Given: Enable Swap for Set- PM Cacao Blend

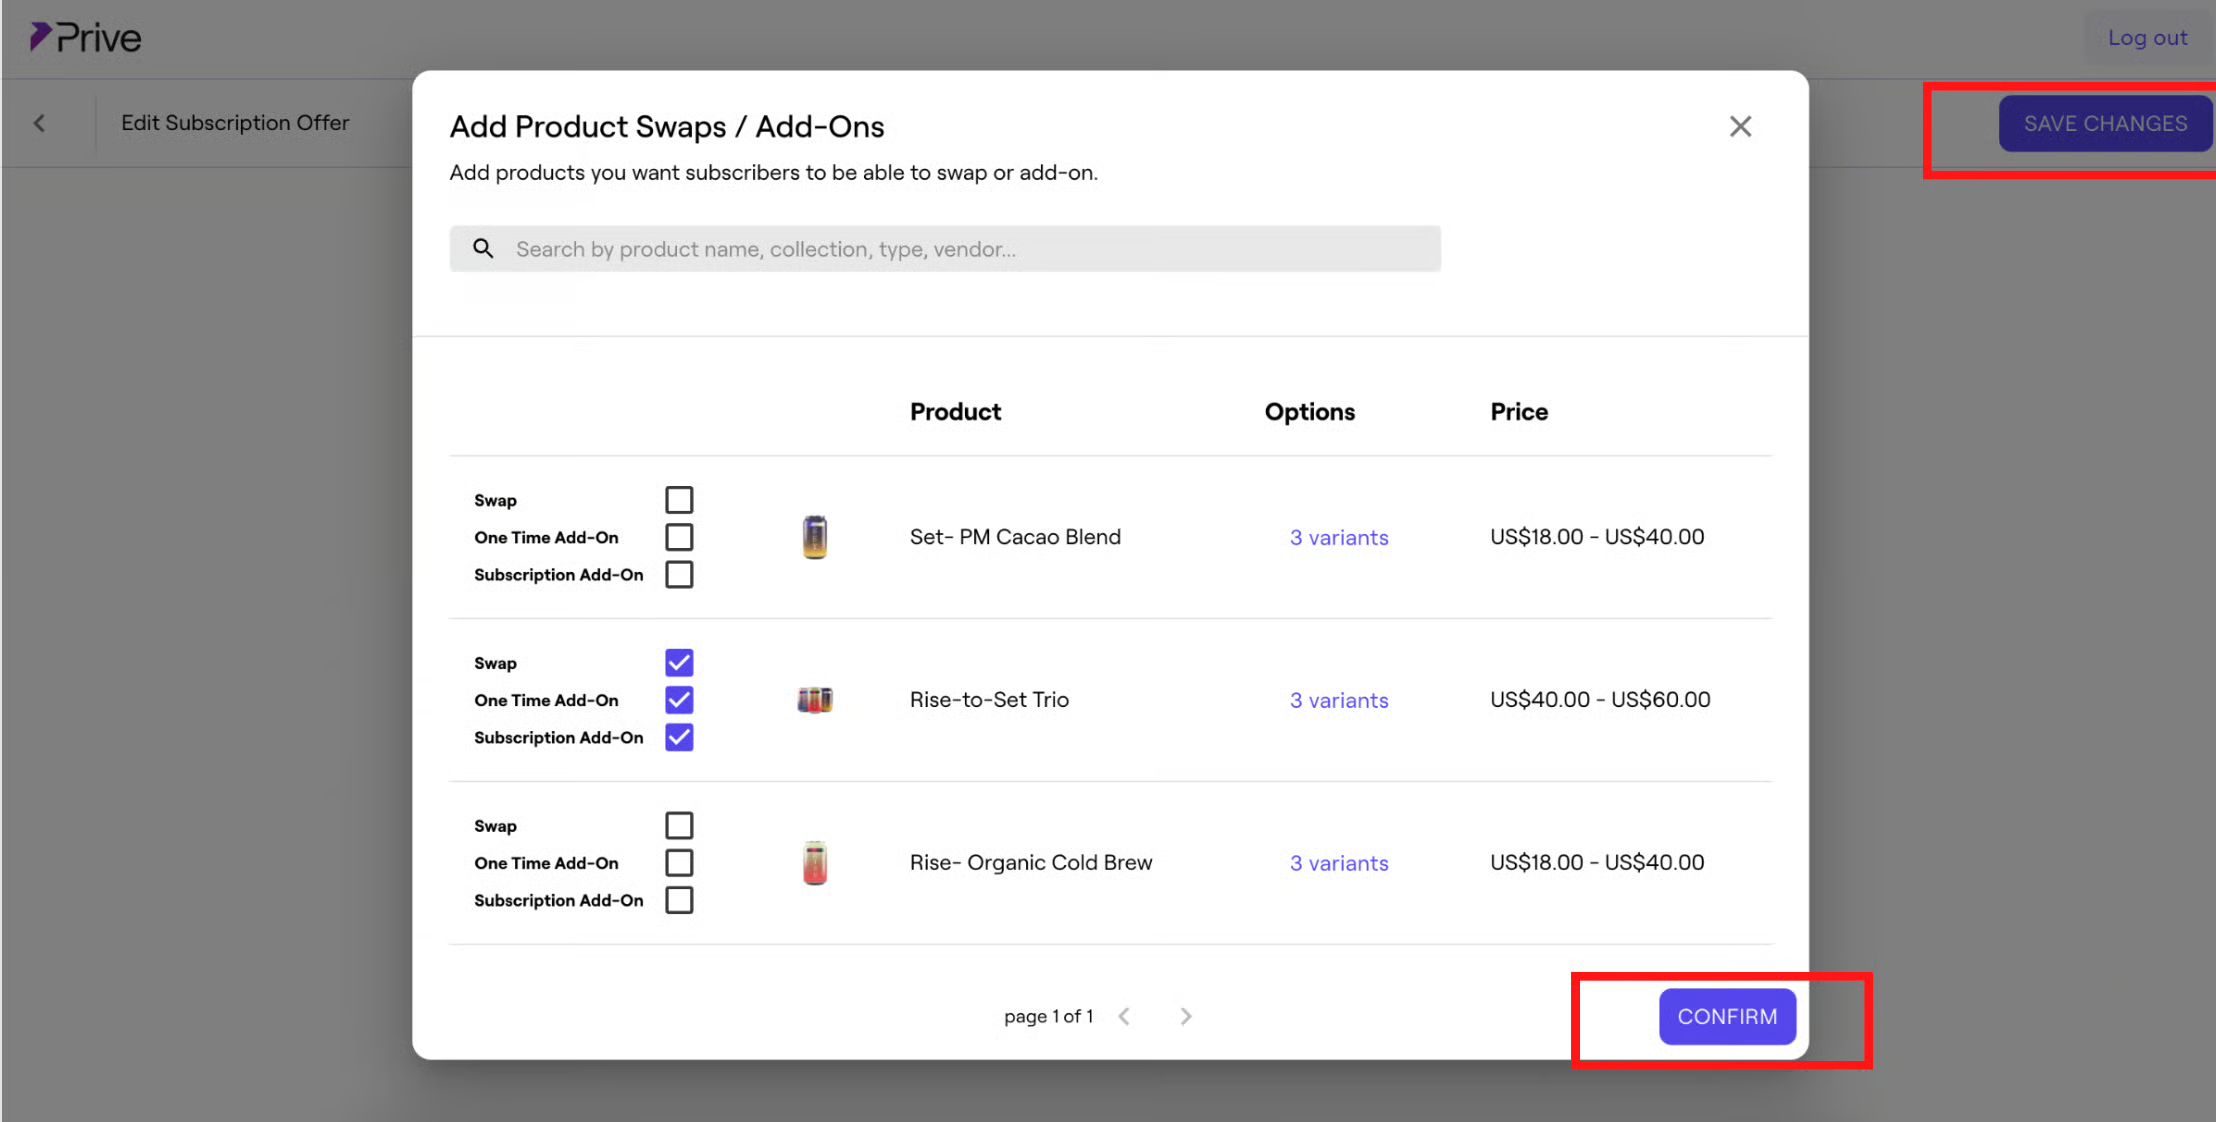Looking at the screenshot, I should point(679,499).
